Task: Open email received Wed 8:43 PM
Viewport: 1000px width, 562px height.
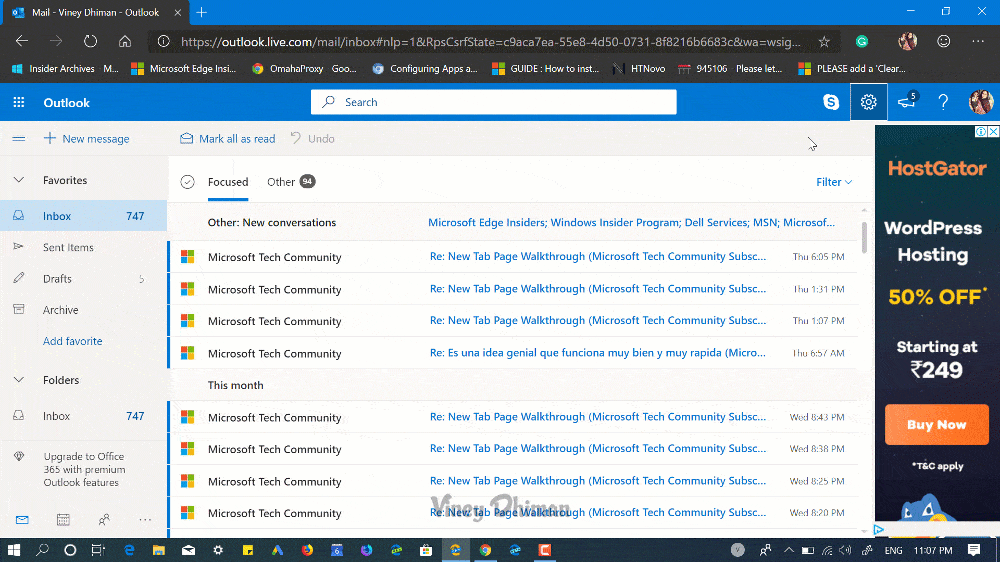Action: coord(515,417)
